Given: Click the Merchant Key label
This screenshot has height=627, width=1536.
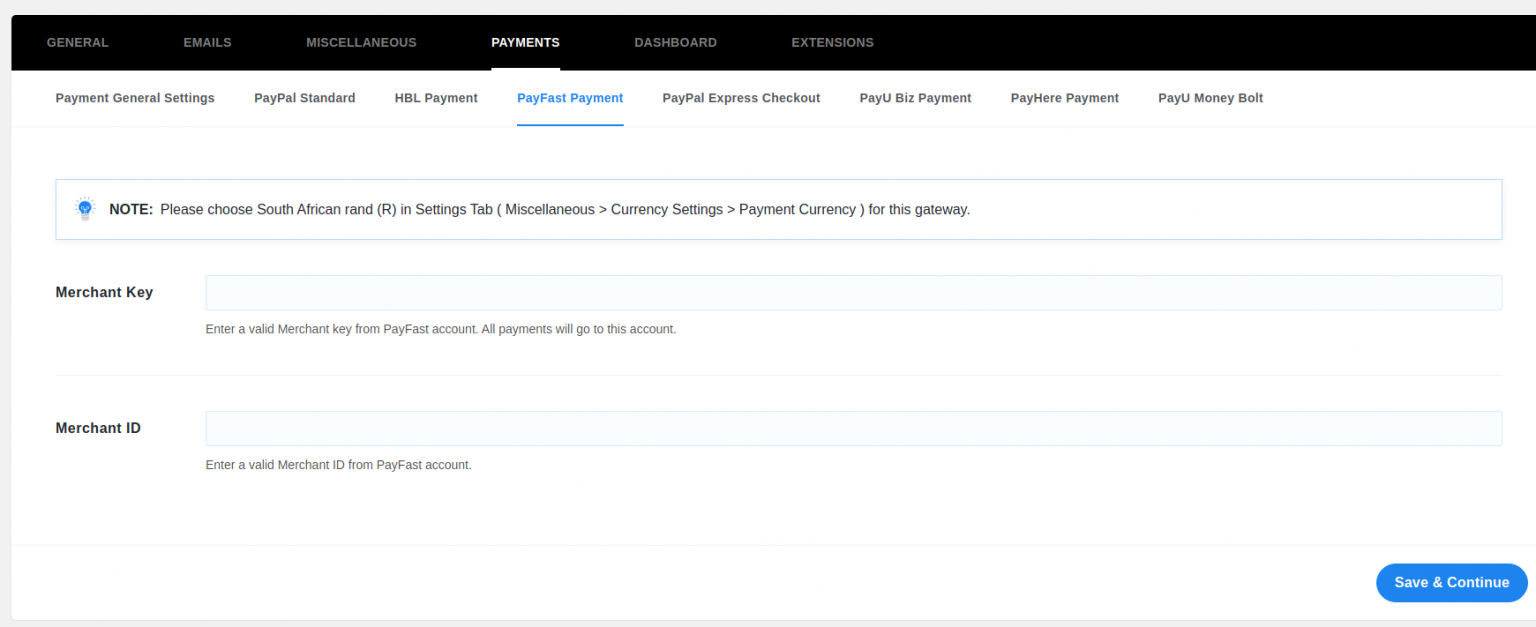Looking at the screenshot, I should 104,292.
